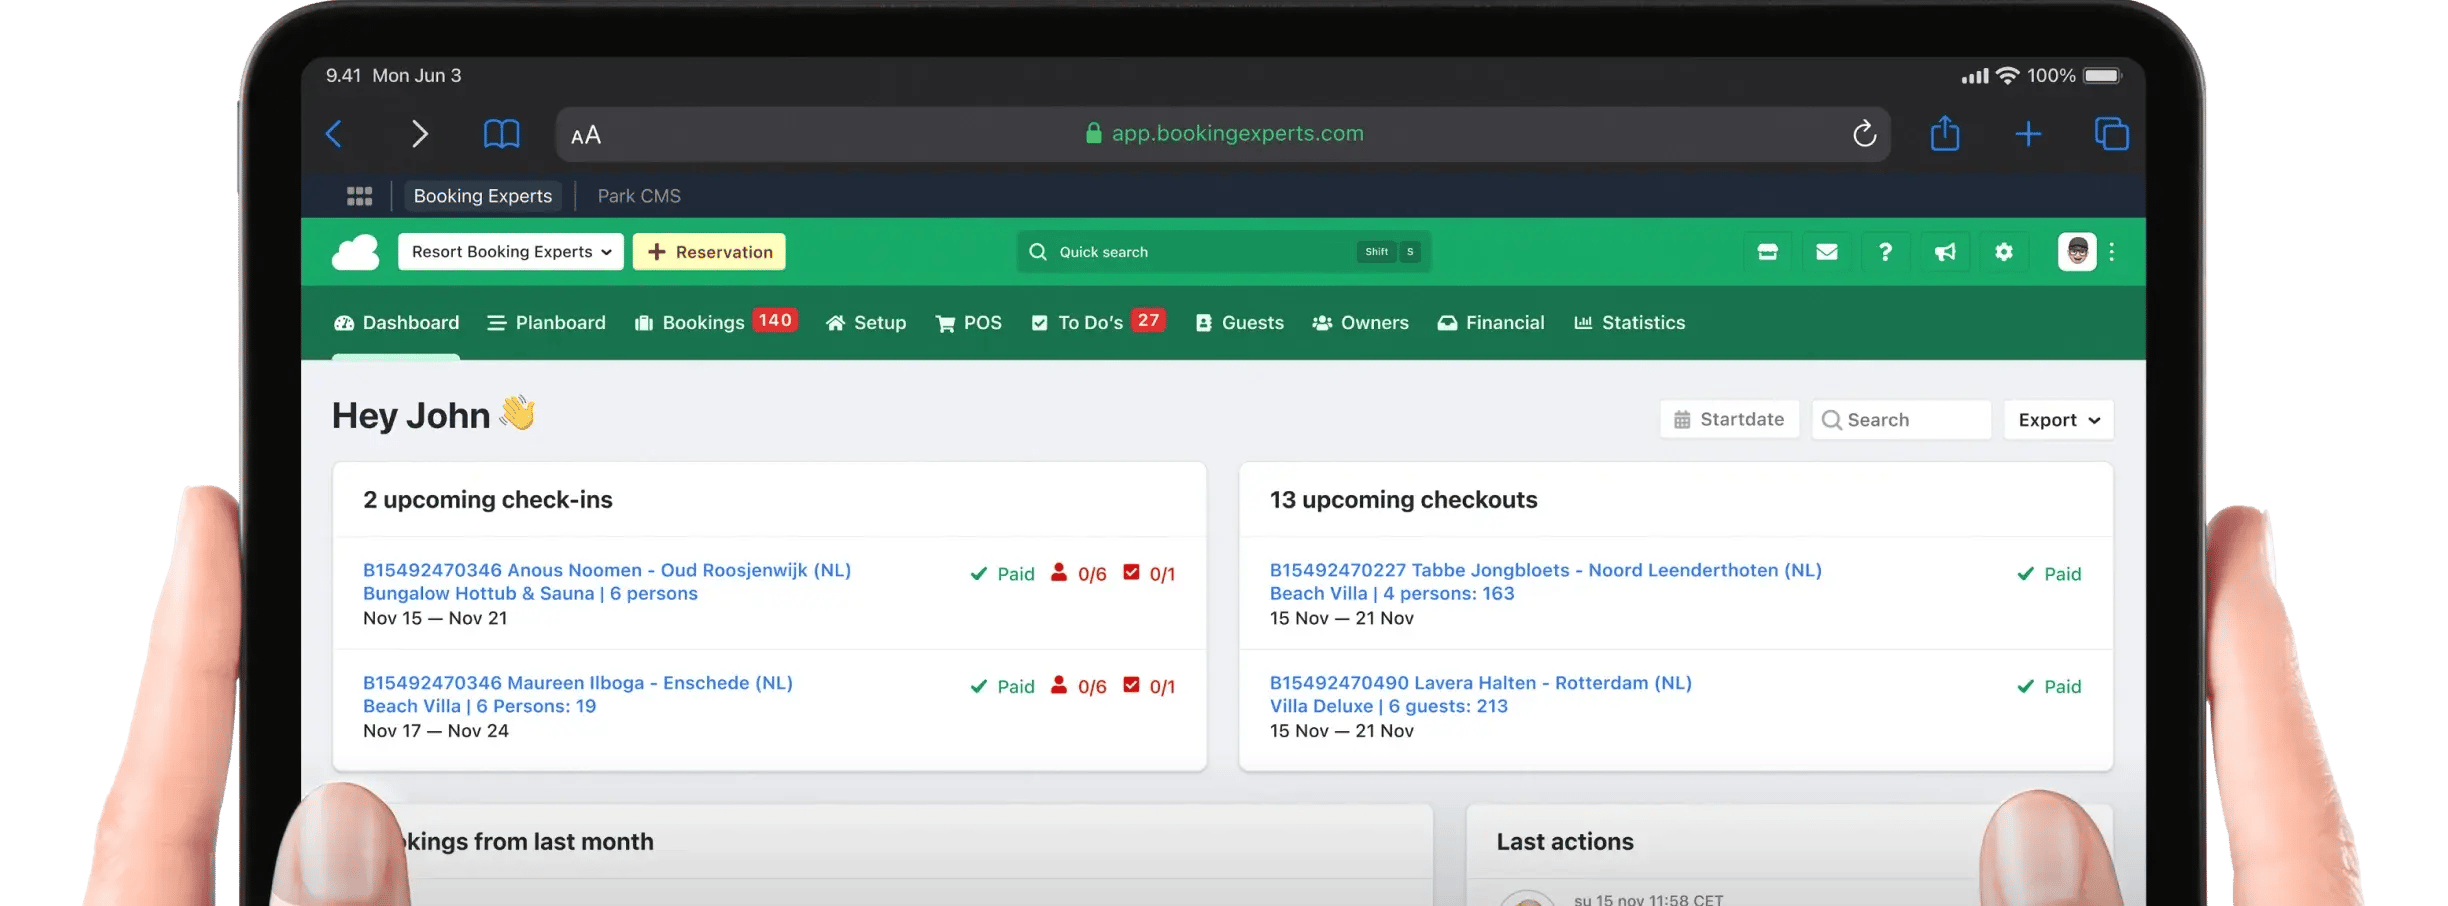The height and width of the screenshot is (906, 2448).
Task: Open the Export dropdown
Action: [2058, 420]
